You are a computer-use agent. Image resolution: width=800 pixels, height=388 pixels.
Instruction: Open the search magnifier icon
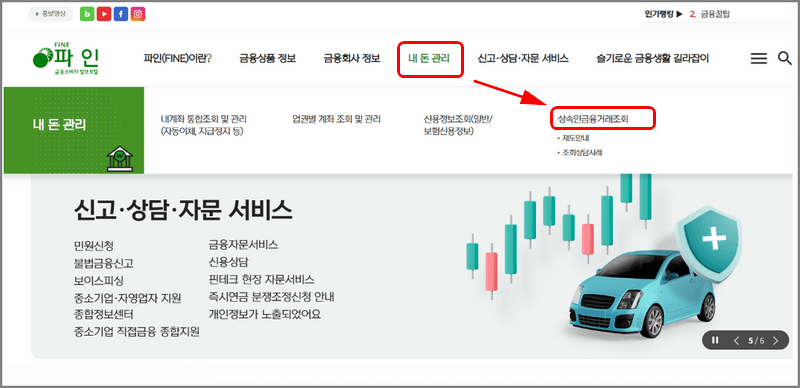tap(785, 58)
